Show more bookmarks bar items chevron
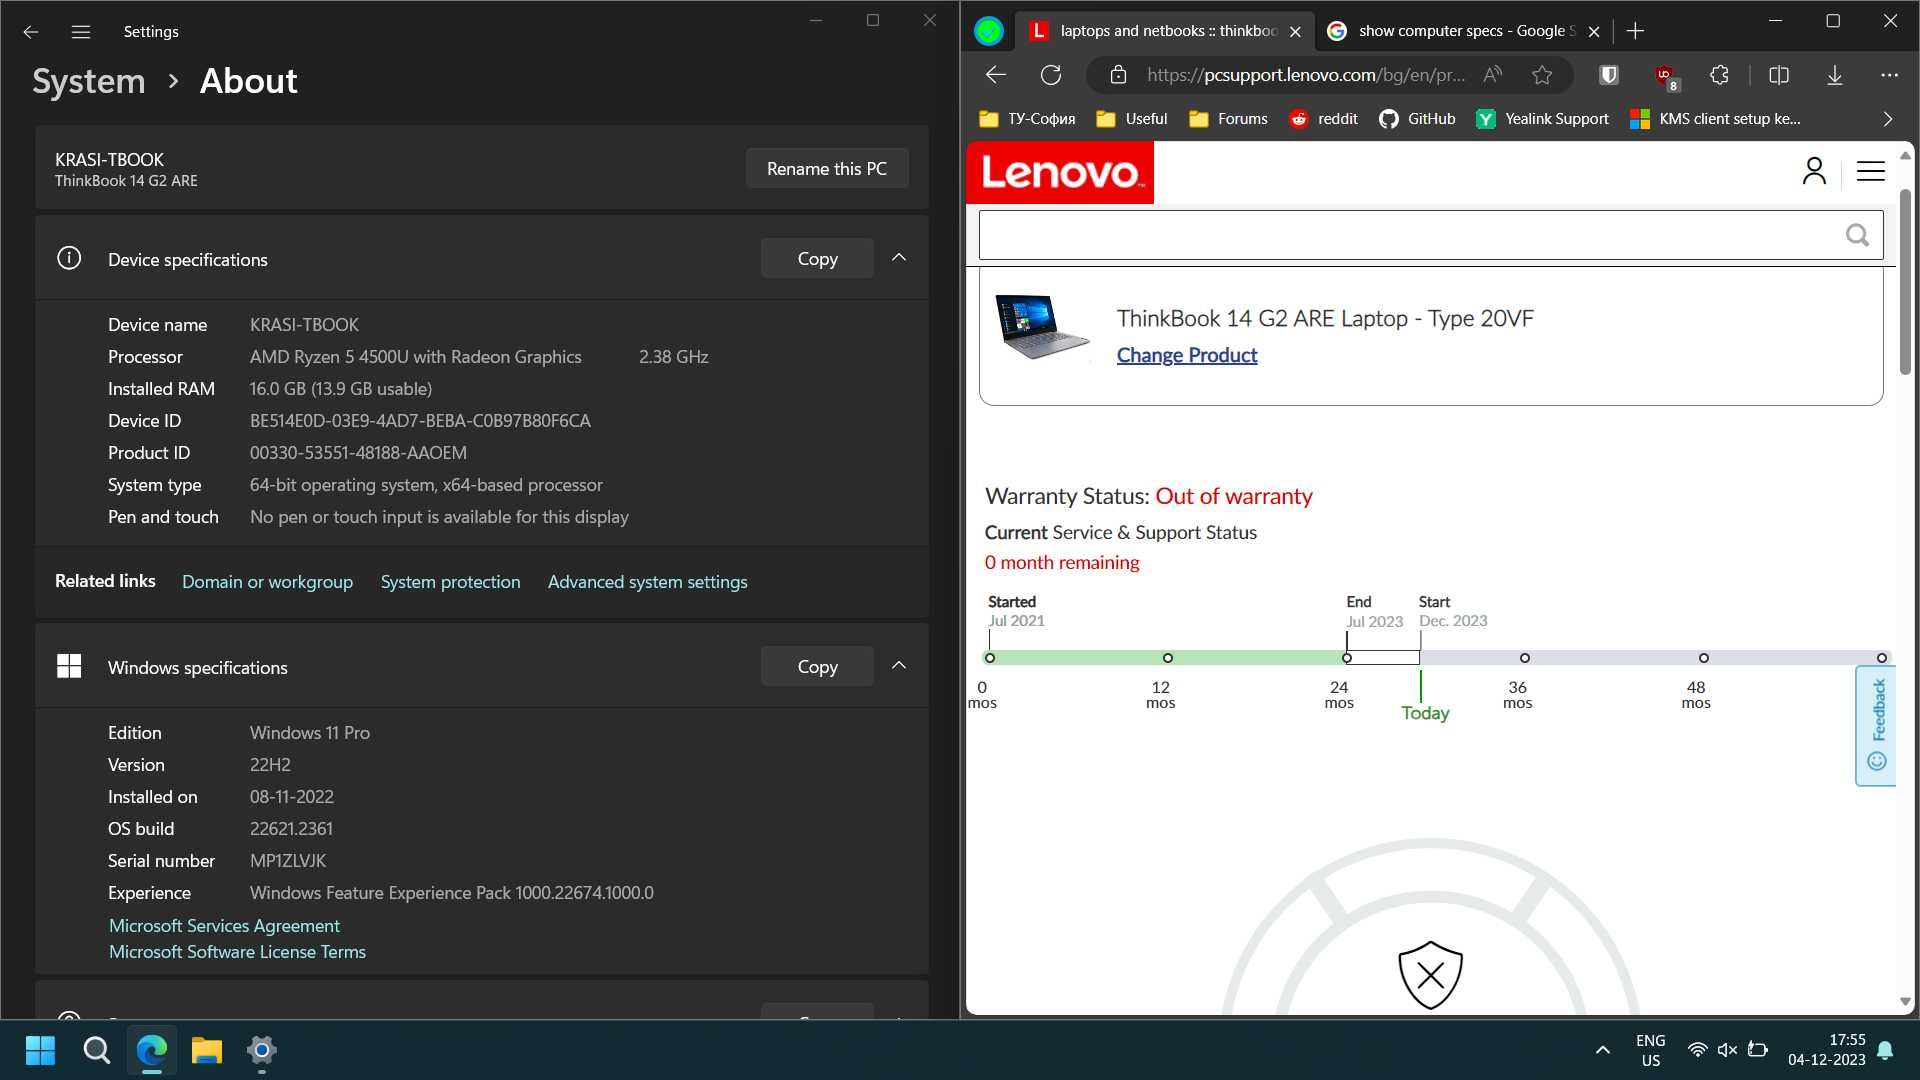The height and width of the screenshot is (1080, 1920). pyautogui.click(x=1887, y=119)
